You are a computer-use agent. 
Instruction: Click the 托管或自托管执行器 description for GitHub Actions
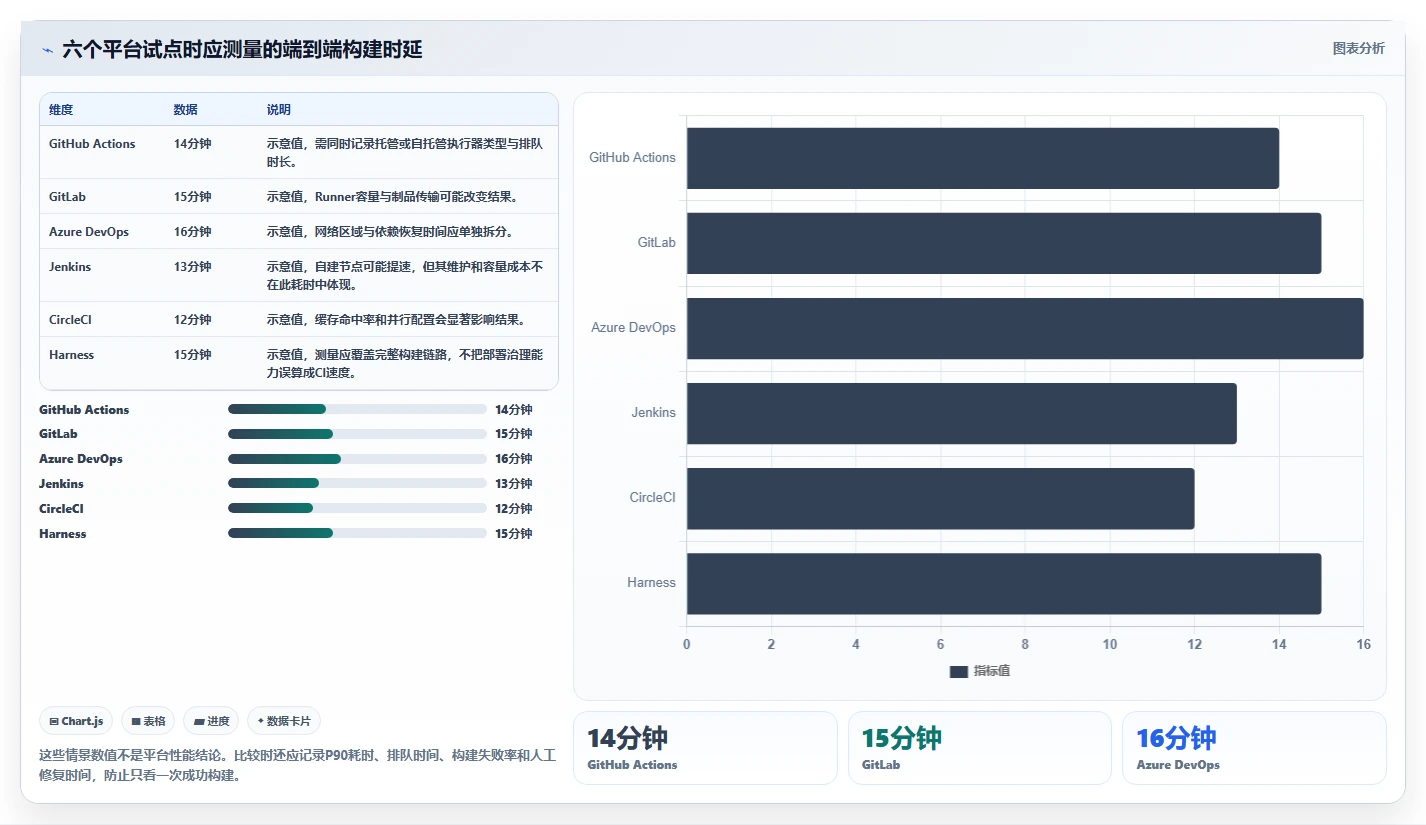tap(405, 153)
